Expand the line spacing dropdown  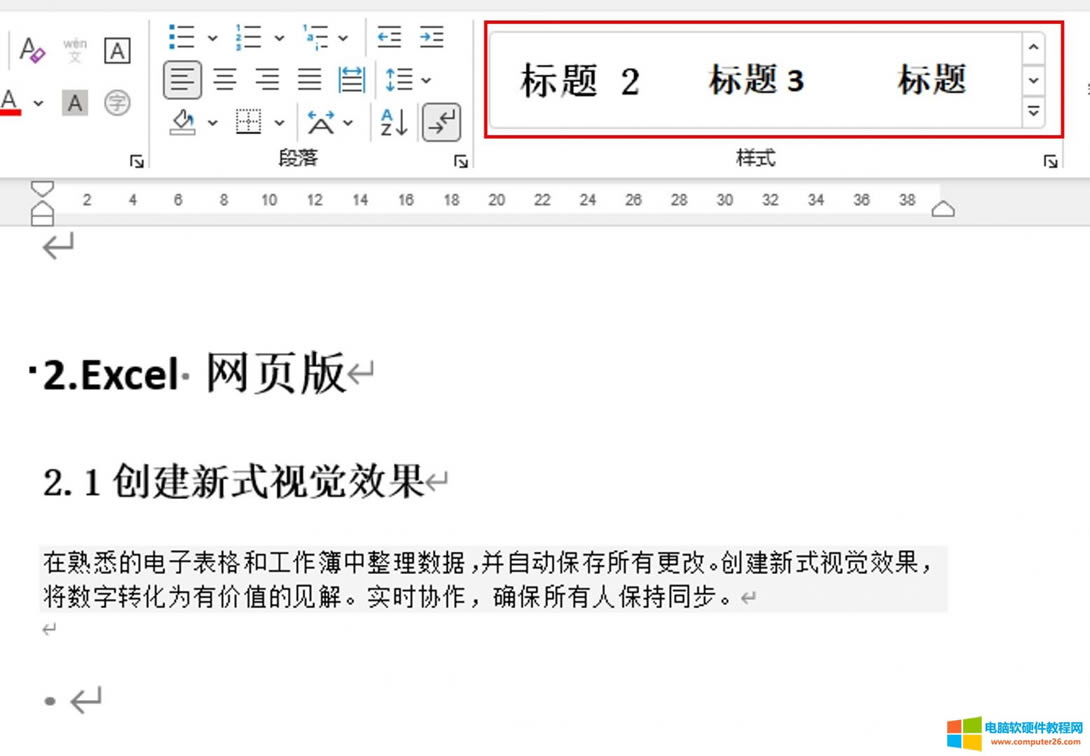[426, 80]
